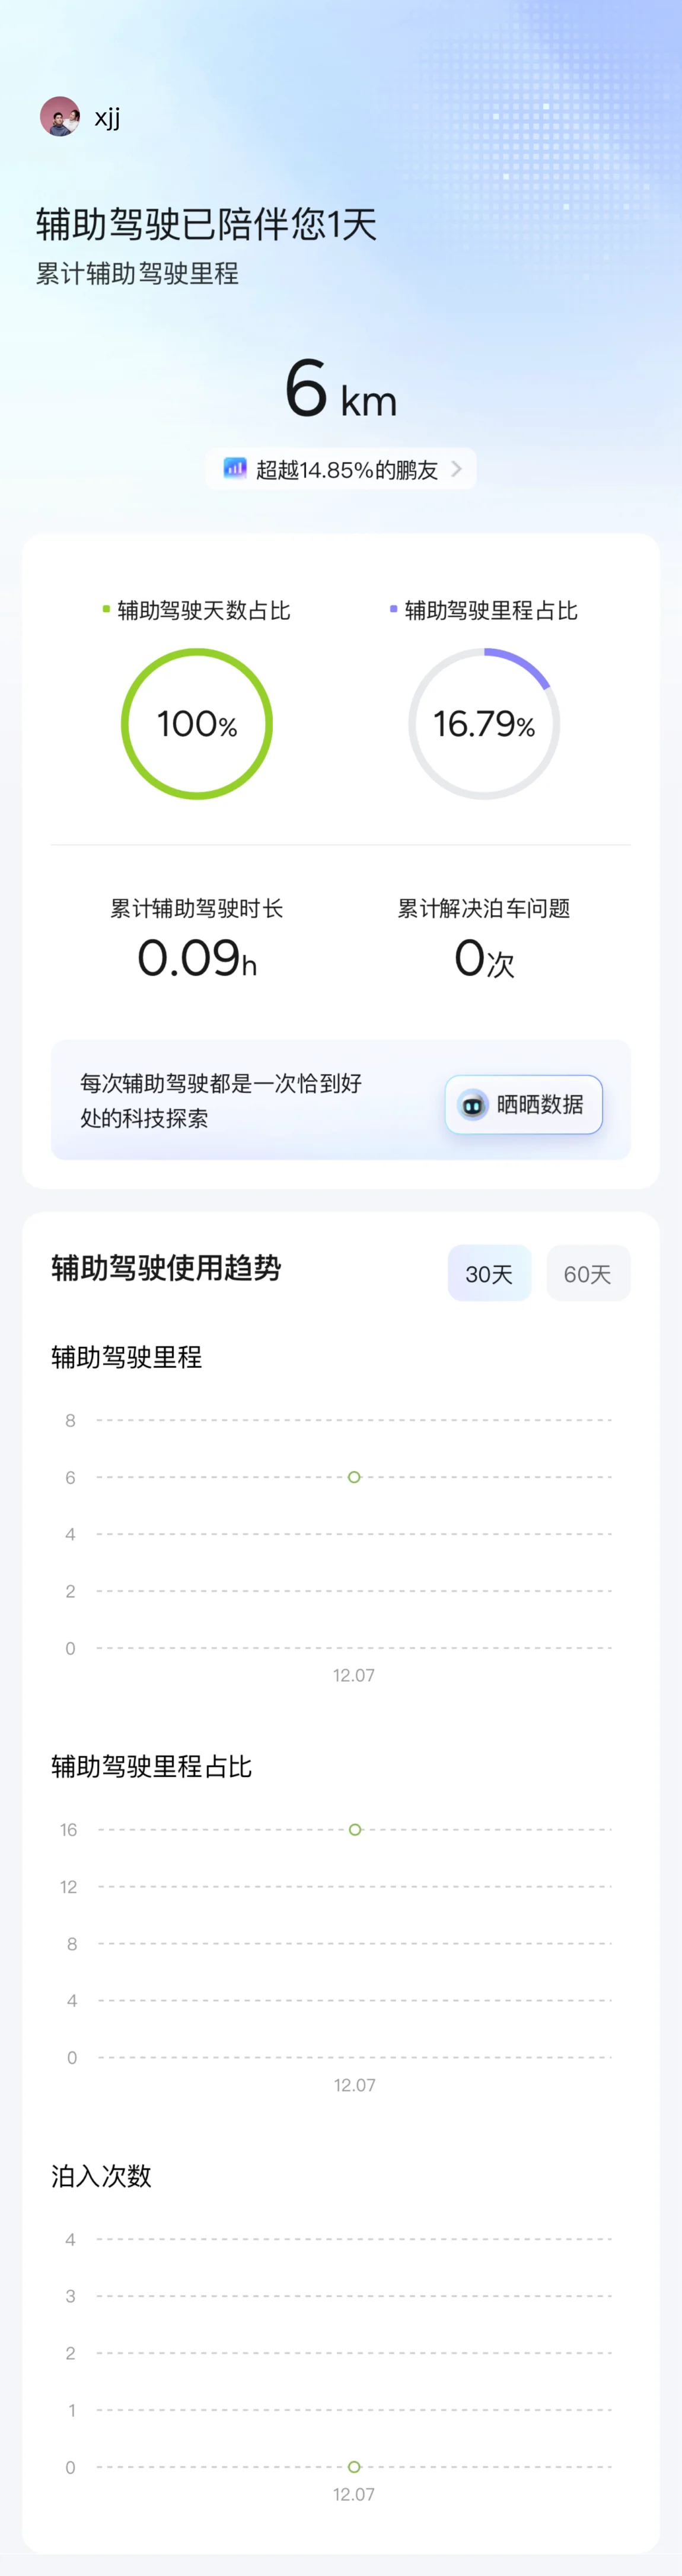The width and height of the screenshot is (682, 2576).
Task: Switch trend view to 30天
Action: click(x=489, y=1273)
